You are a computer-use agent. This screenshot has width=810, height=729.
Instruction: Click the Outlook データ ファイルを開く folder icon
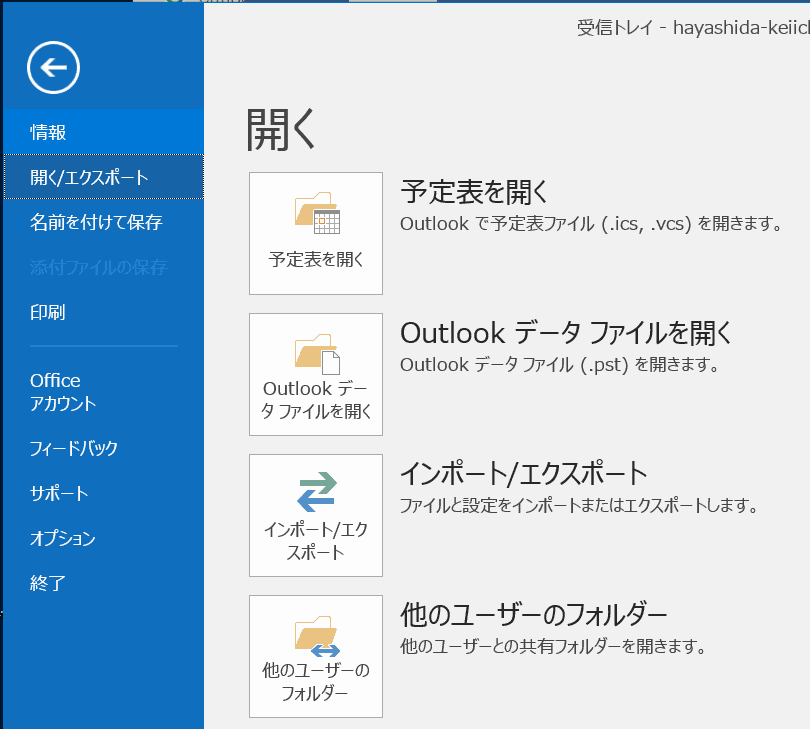[317, 355]
